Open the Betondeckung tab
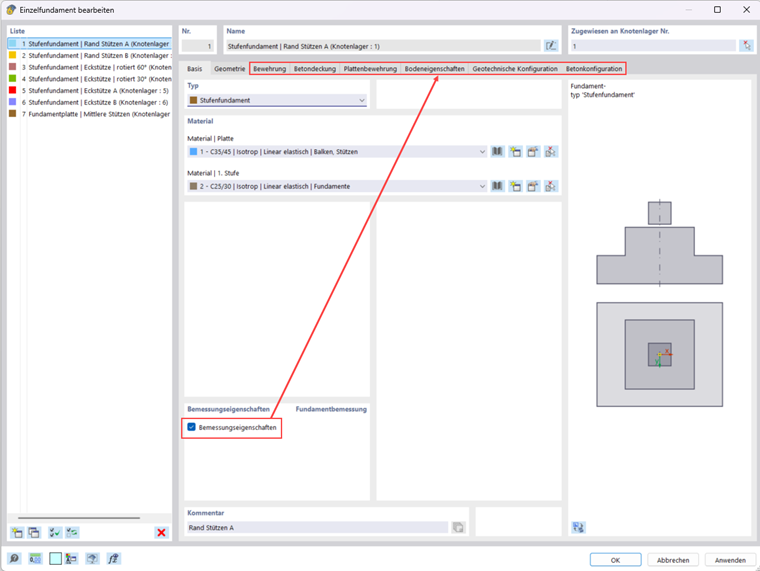The image size is (760, 571). click(315, 69)
